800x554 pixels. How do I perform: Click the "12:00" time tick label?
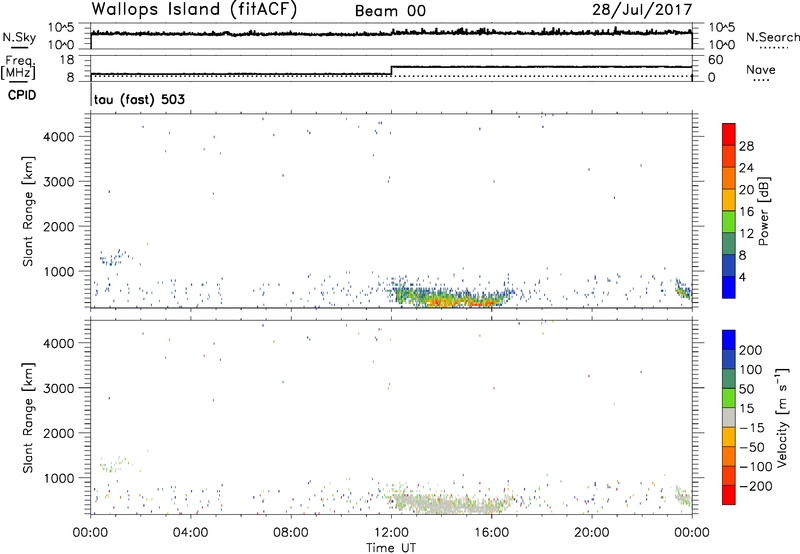391,533
